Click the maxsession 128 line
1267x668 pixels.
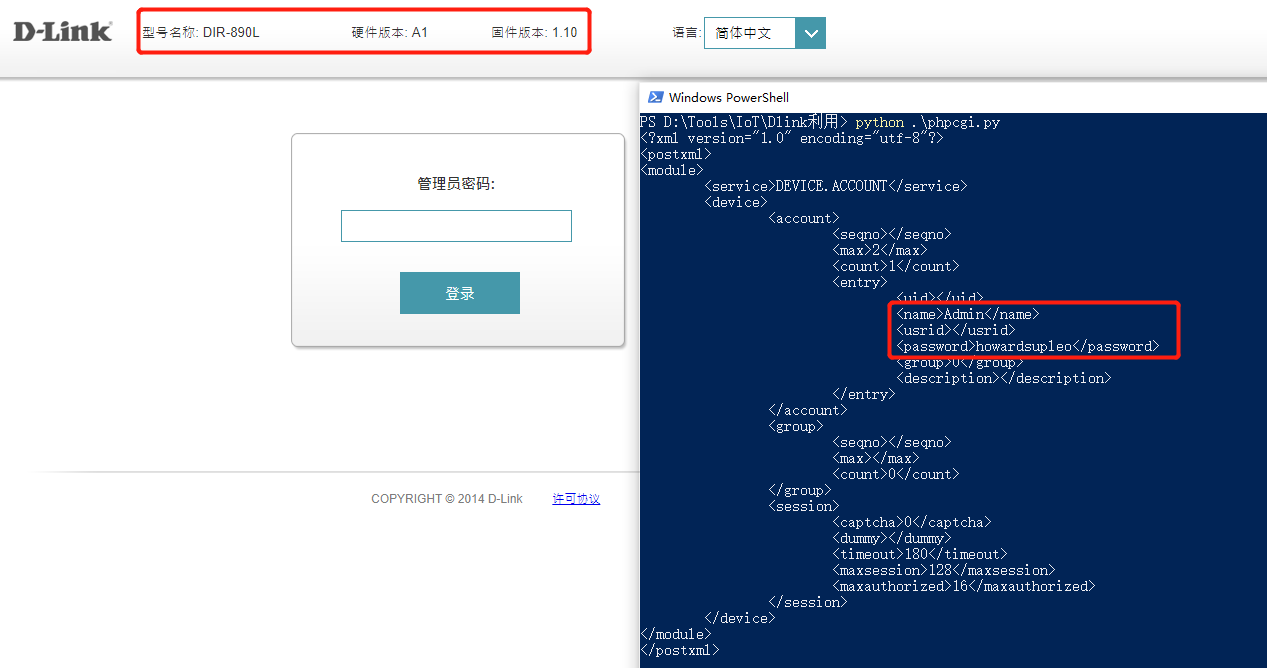pyautogui.click(x=944, y=570)
